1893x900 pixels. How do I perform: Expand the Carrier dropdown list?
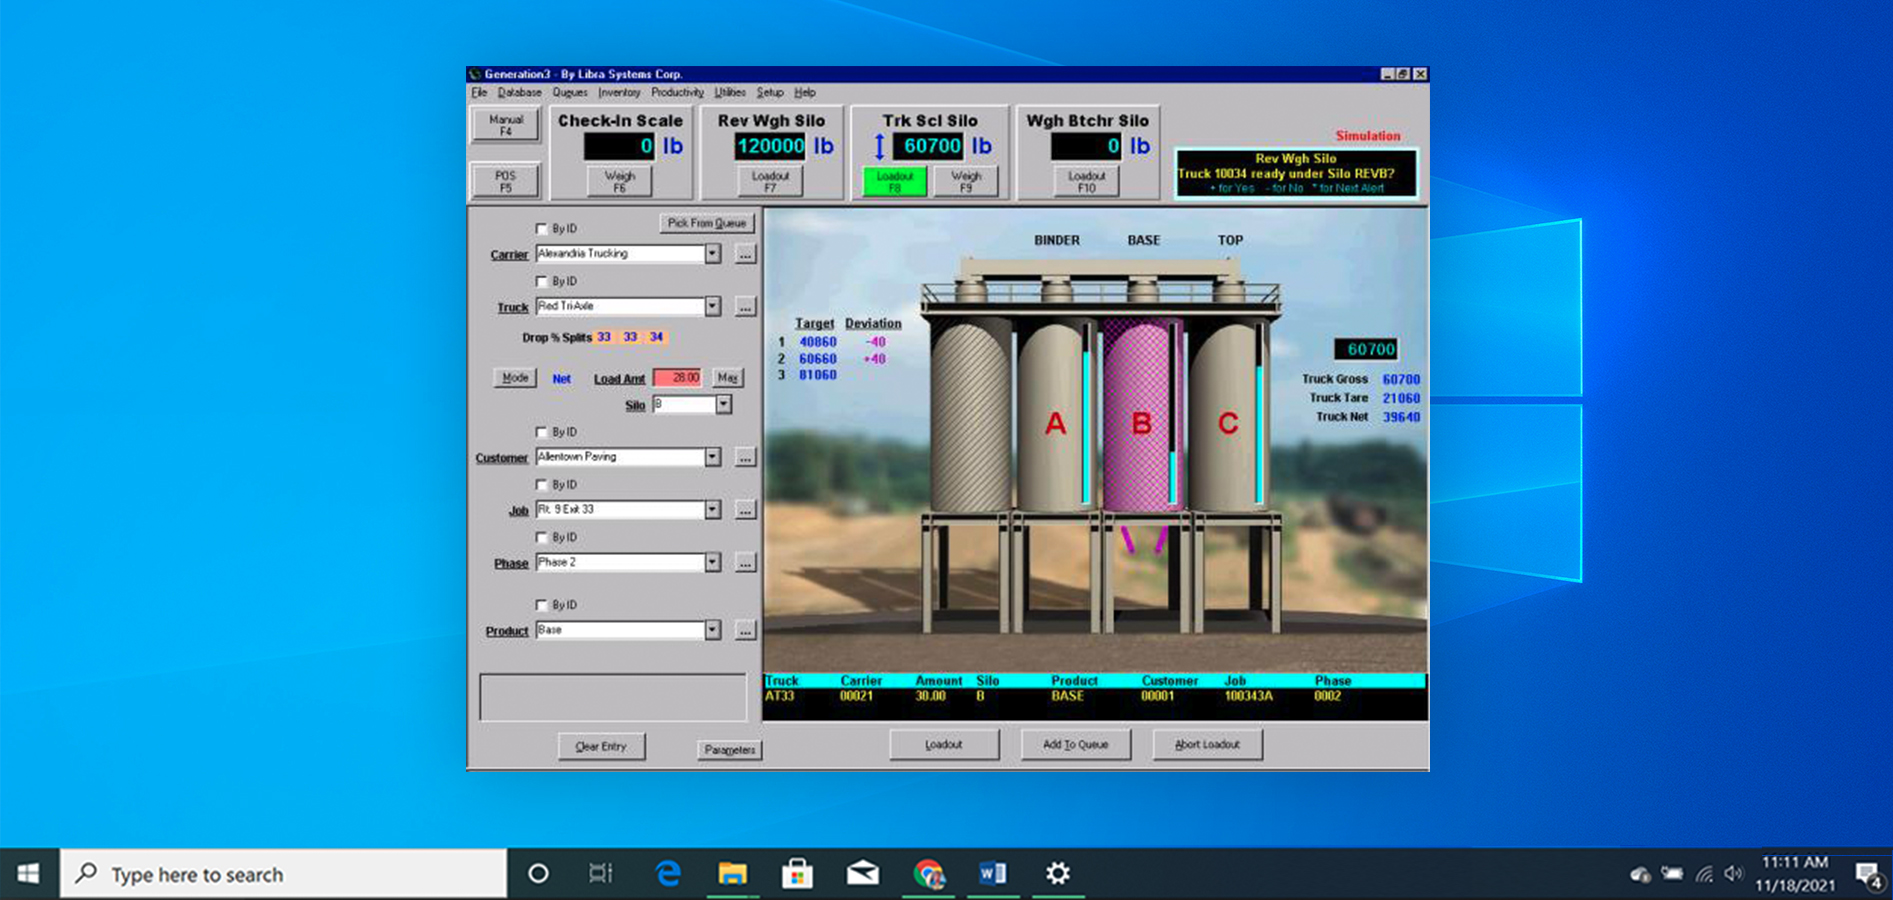pos(712,254)
